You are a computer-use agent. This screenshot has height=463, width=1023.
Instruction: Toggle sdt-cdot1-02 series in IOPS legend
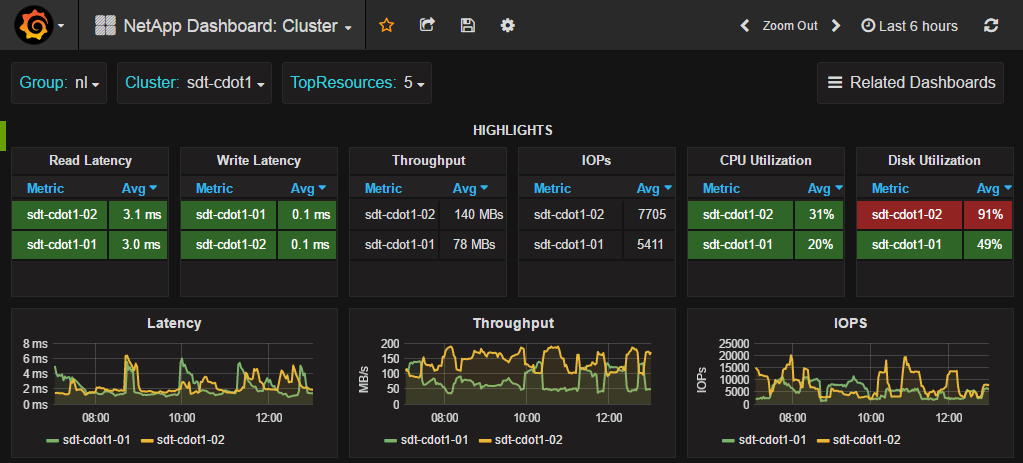tap(866, 440)
